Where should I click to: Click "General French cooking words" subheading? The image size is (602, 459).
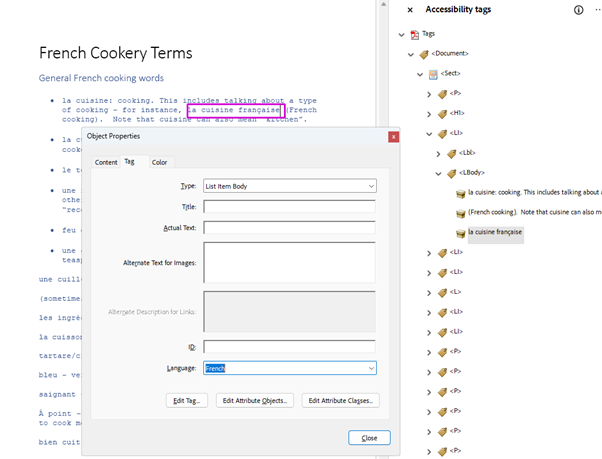tap(101, 78)
